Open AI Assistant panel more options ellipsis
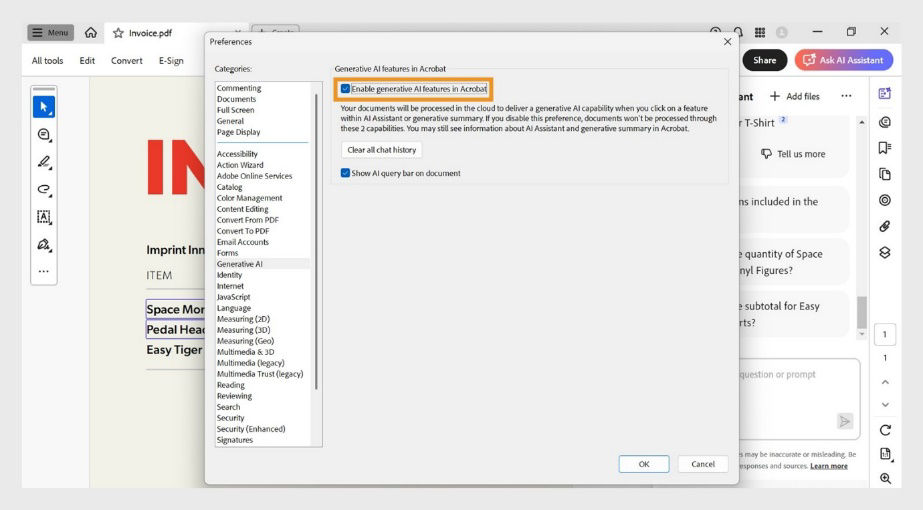This screenshot has height=510, width=923. click(x=846, y=96)
